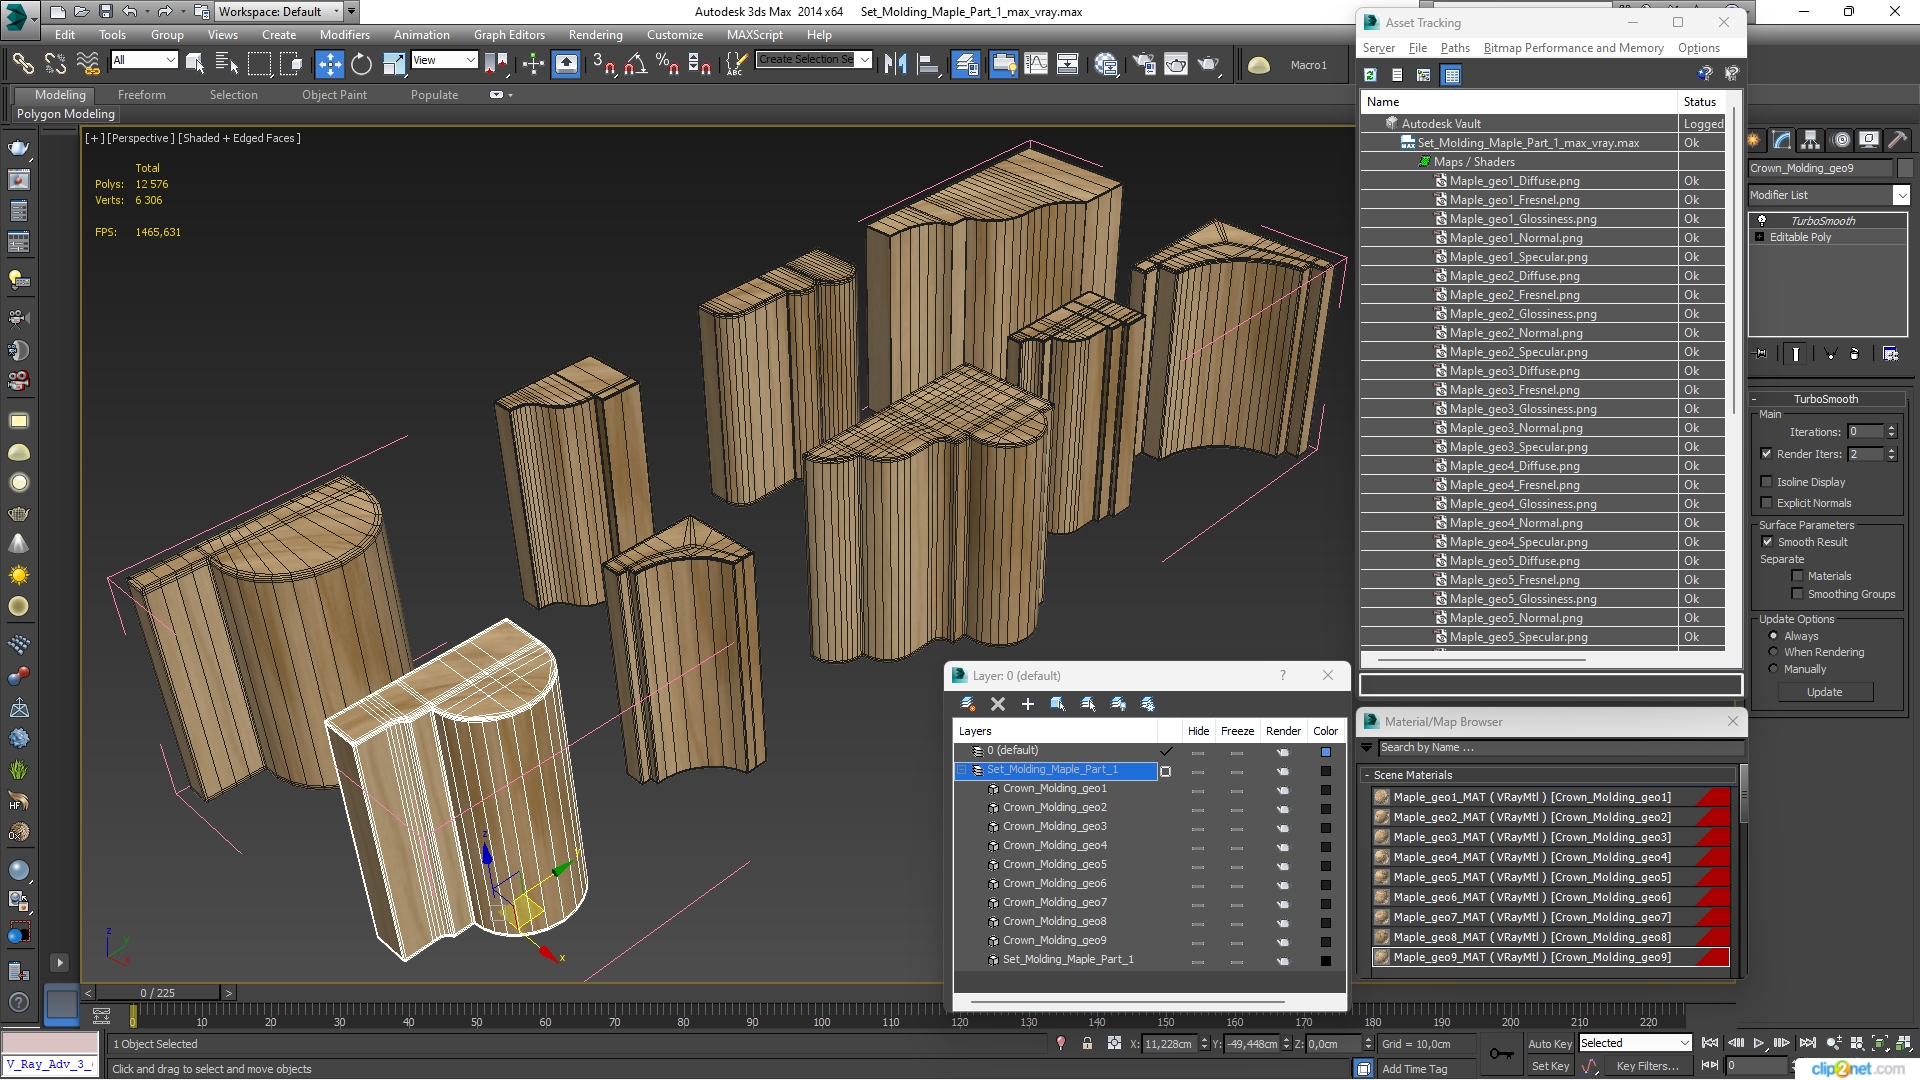Create new layer in the Layer dialog

coord(967,704)
